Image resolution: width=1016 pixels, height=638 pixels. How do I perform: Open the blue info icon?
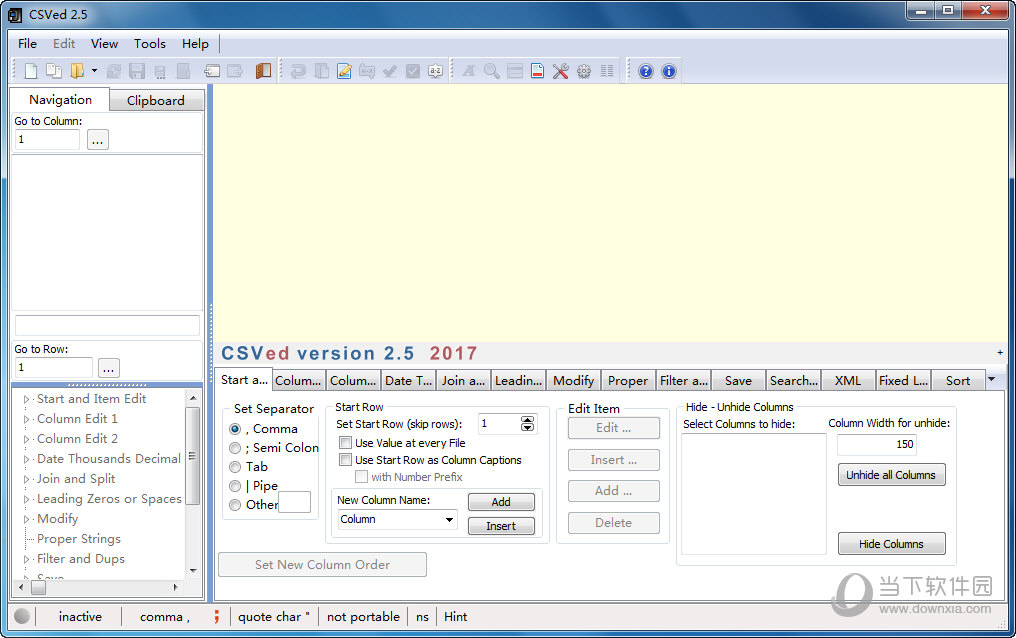click(669, 71)
